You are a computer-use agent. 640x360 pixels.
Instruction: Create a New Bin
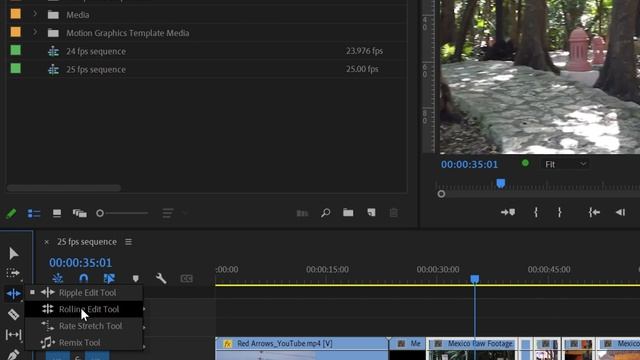coord(348,212)
